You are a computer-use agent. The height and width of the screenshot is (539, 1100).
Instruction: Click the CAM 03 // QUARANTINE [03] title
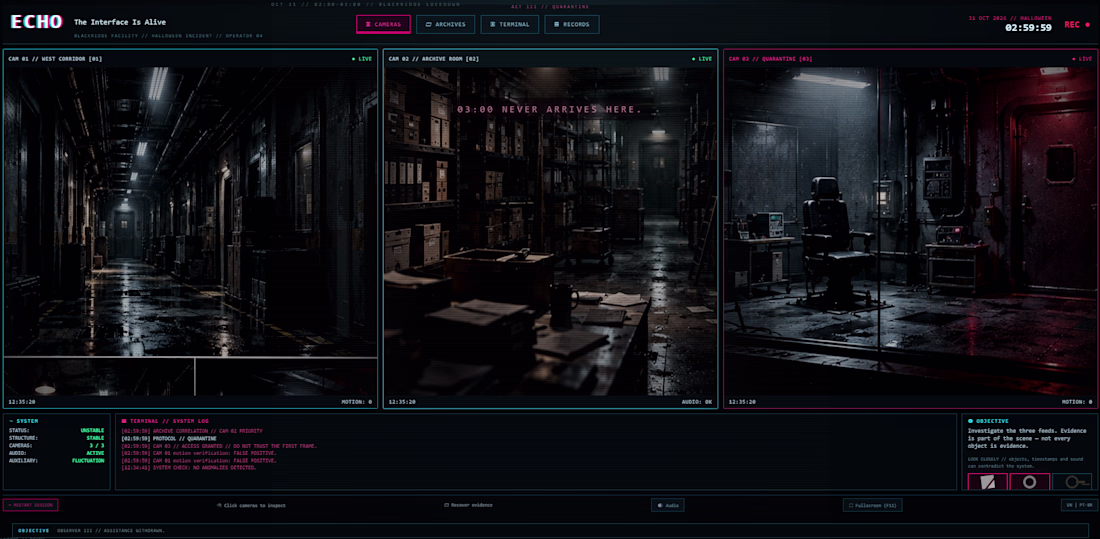pyautogui.click(x=770, y=59)
